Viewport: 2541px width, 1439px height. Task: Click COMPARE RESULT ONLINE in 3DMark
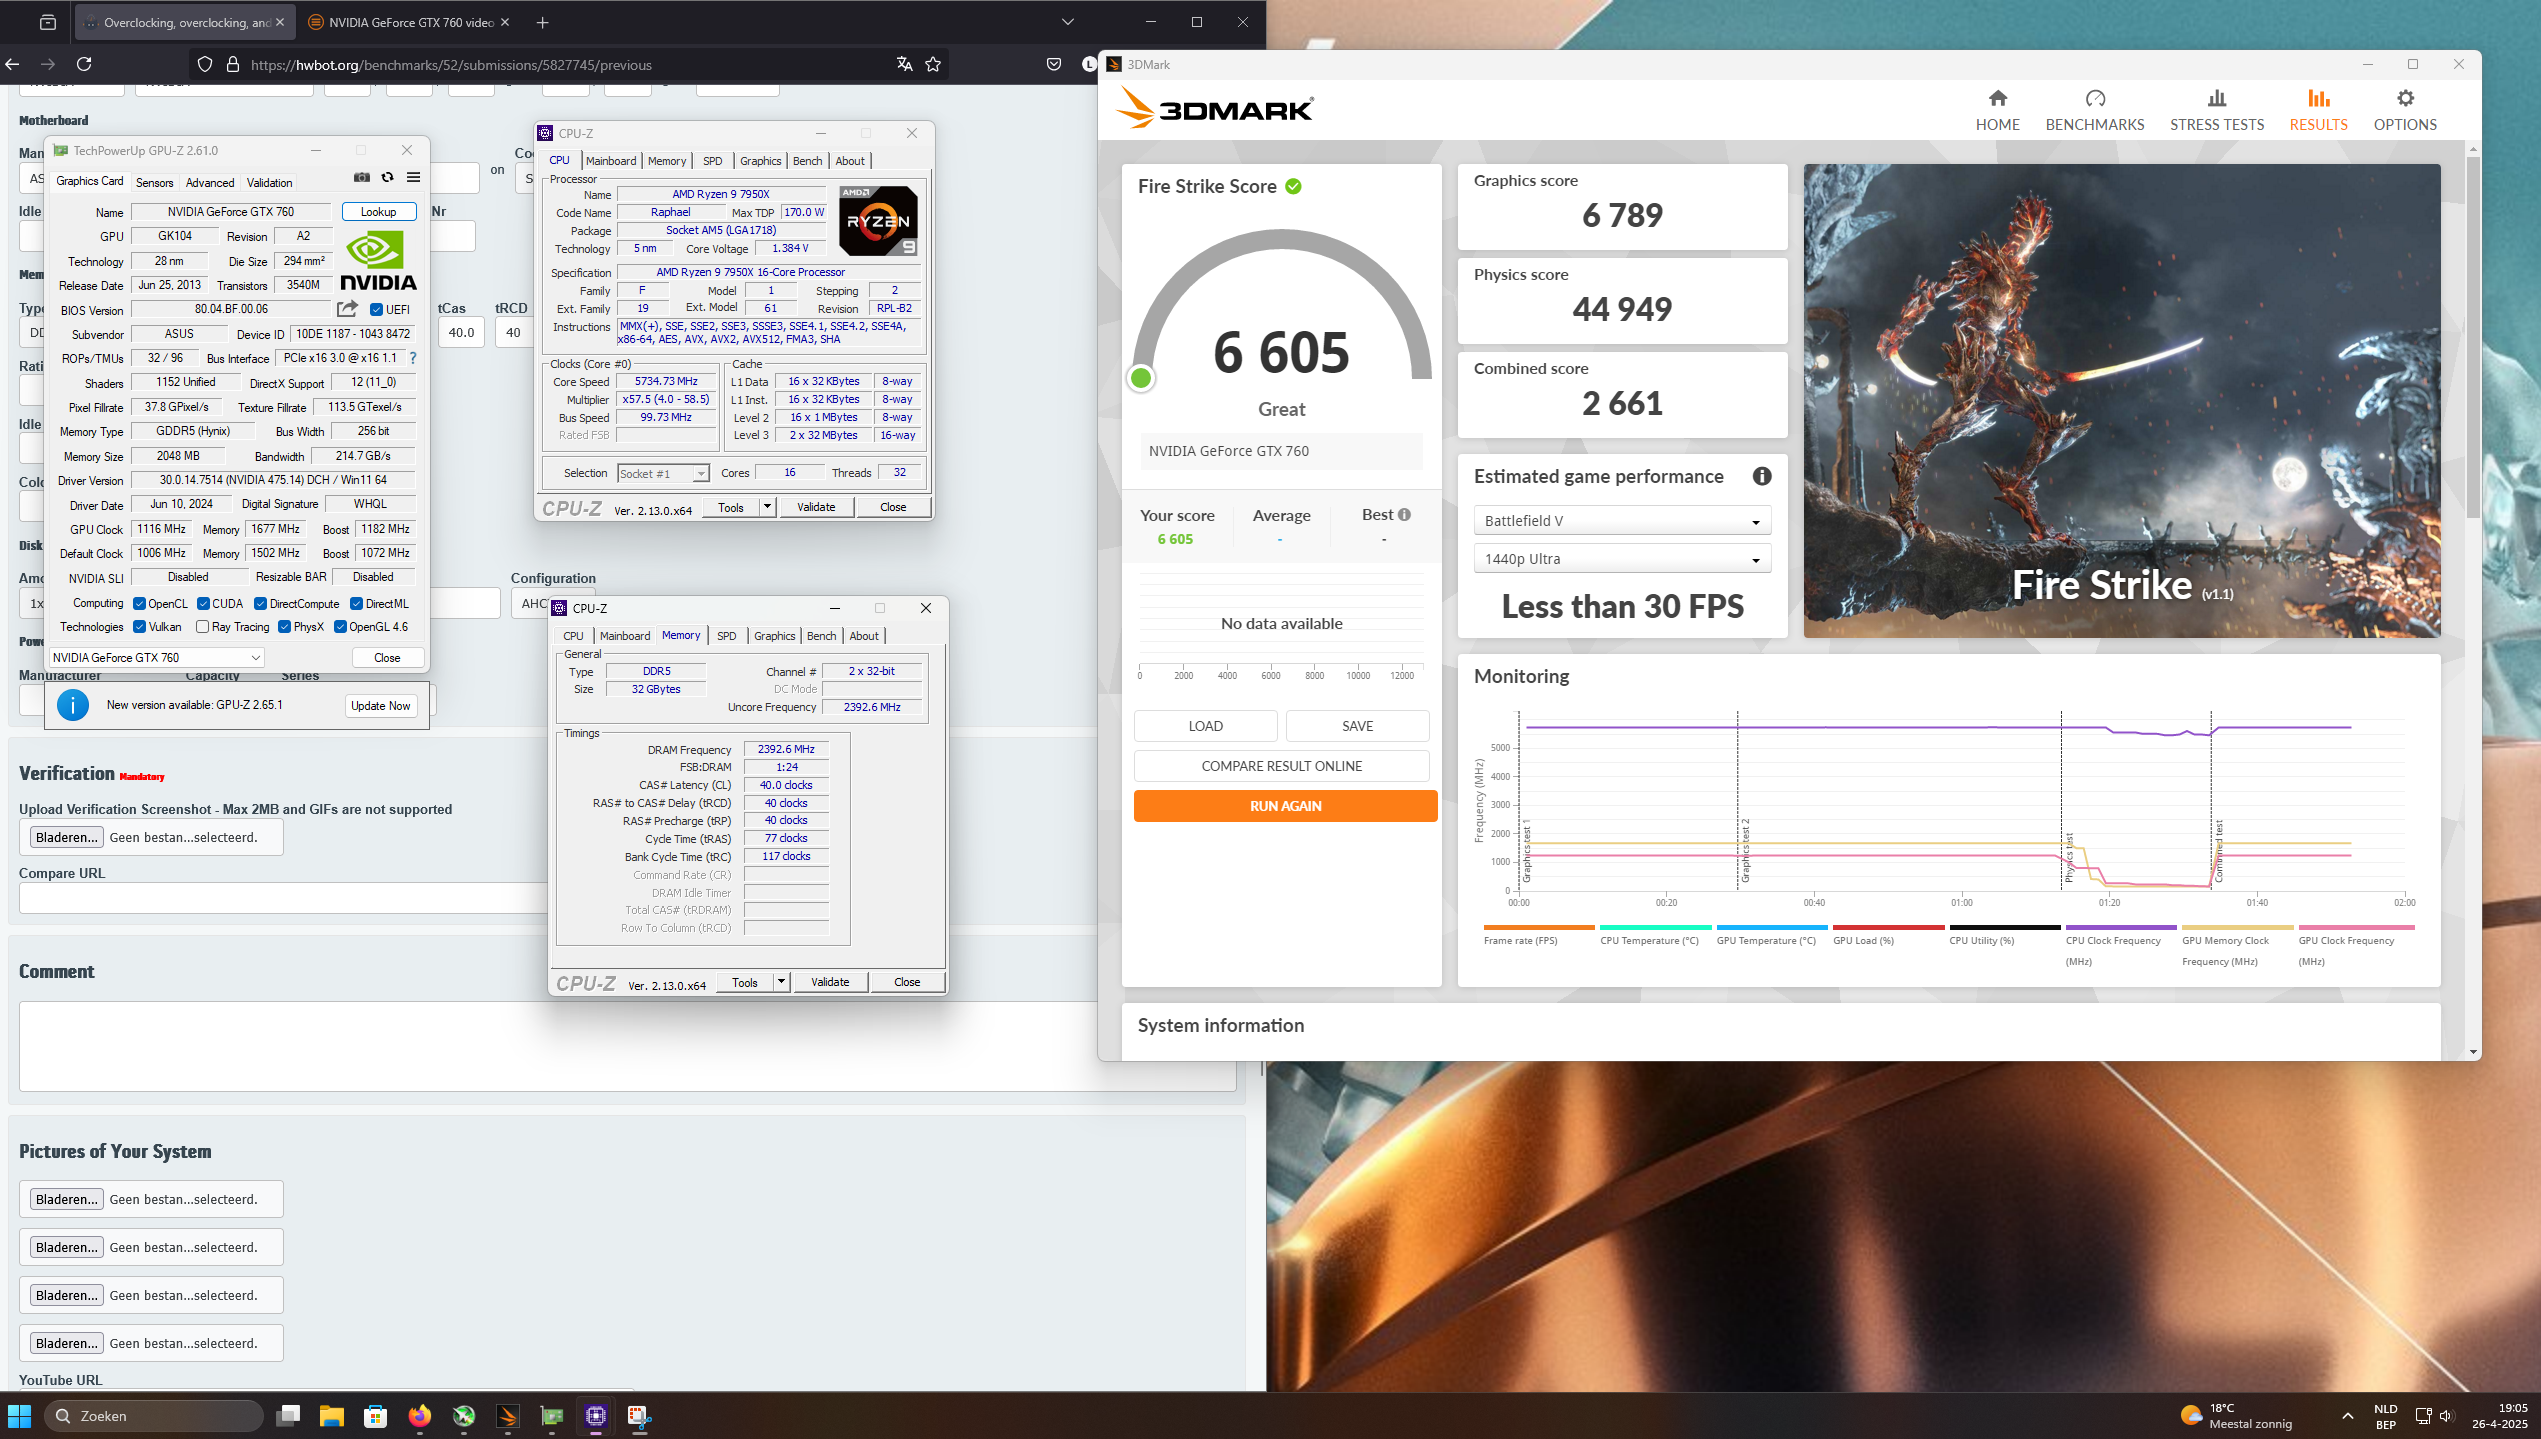coord(1281,766)
